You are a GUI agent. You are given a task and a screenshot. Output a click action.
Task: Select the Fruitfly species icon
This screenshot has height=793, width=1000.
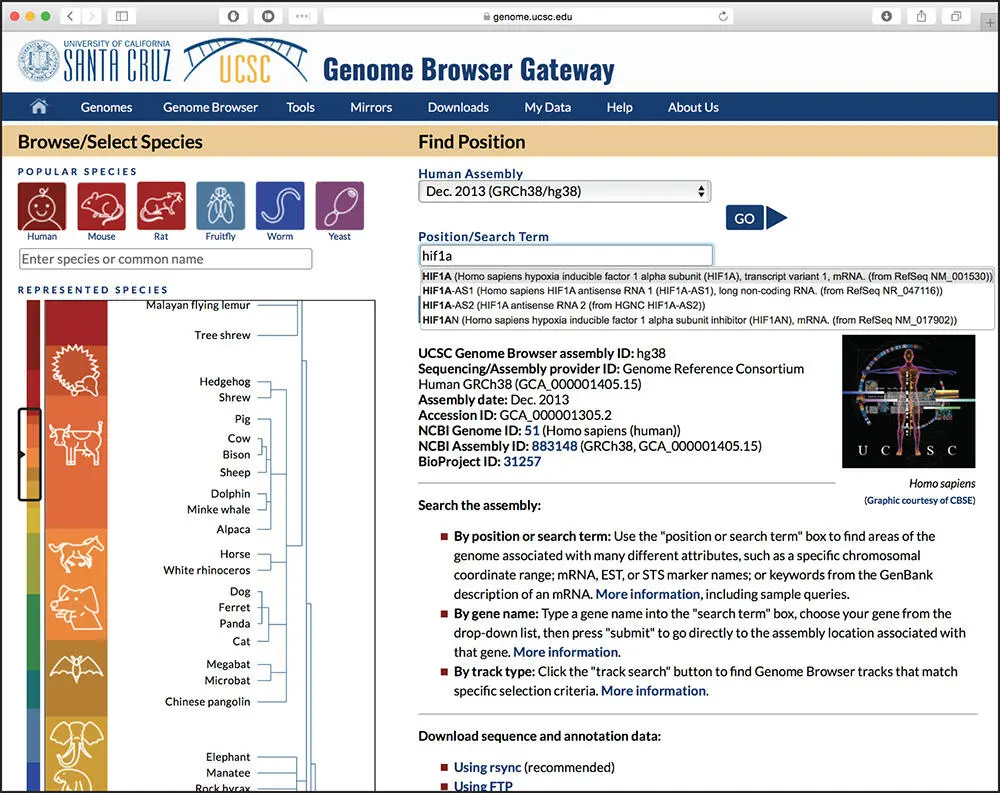[221, 205]
